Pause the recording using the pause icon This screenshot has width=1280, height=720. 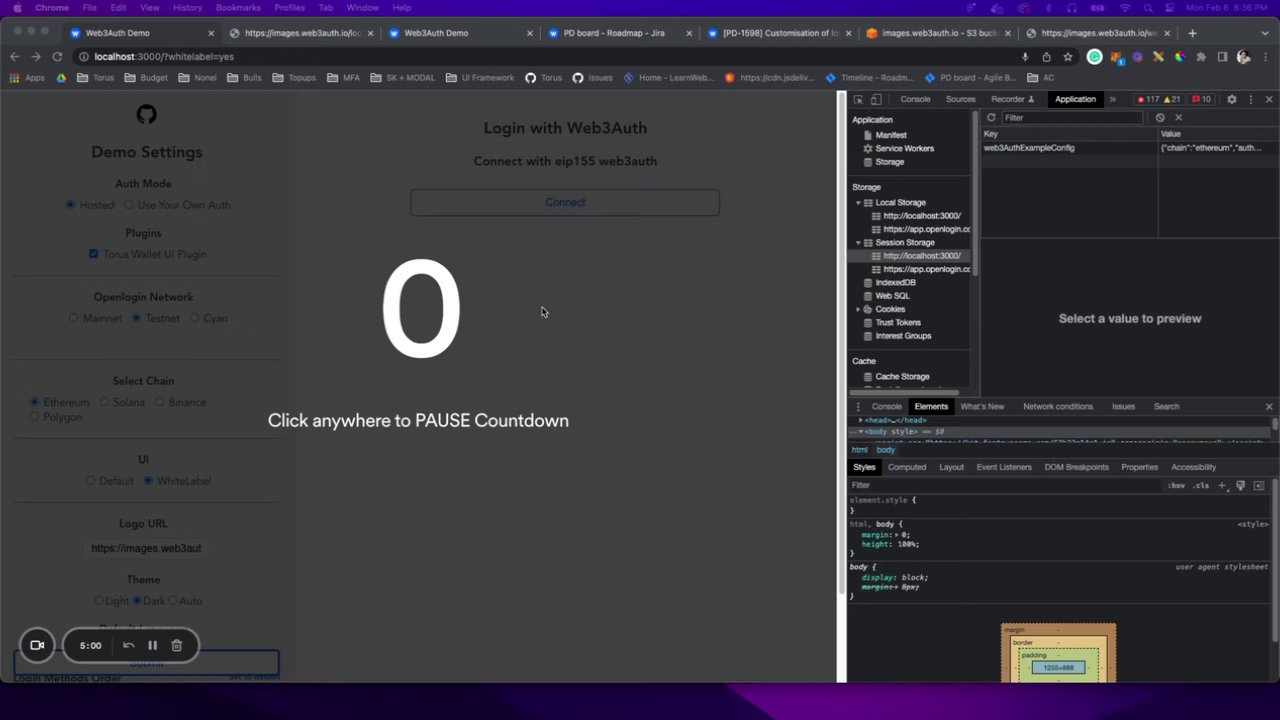(x=152, y=645)
